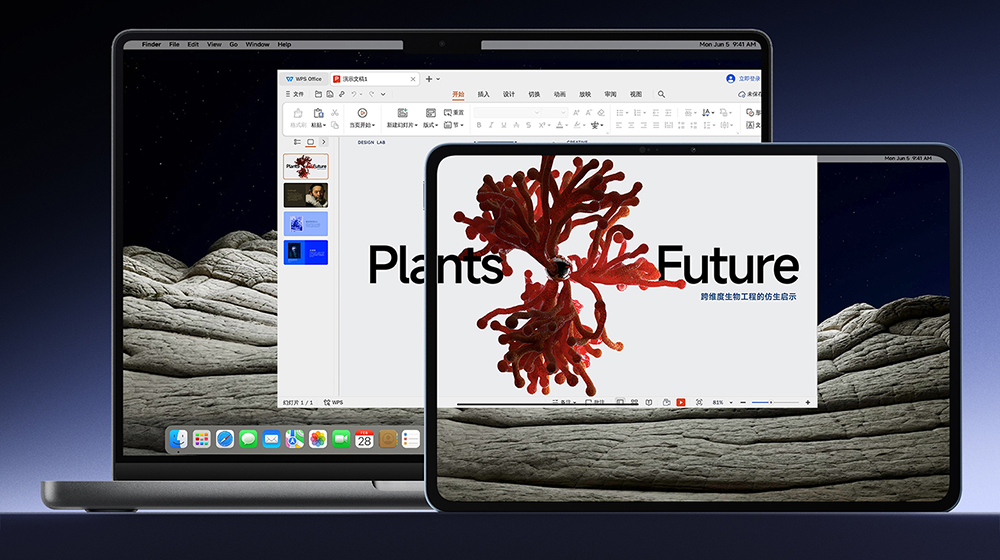Image resolution: width=1000 pixels, height=560 pixels.
Task: Switch to the 插入 ribbon tab
Action: point(483,94)
